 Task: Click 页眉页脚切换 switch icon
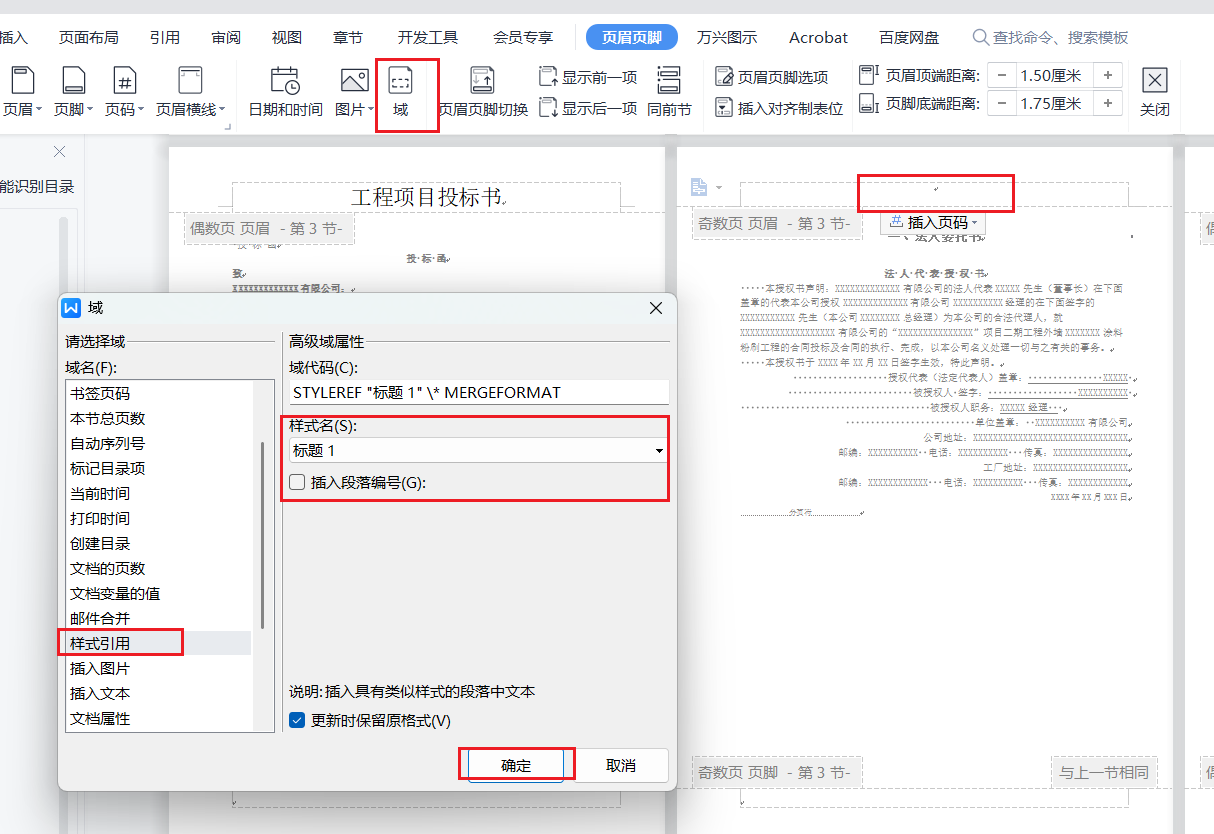coord(482,90)
